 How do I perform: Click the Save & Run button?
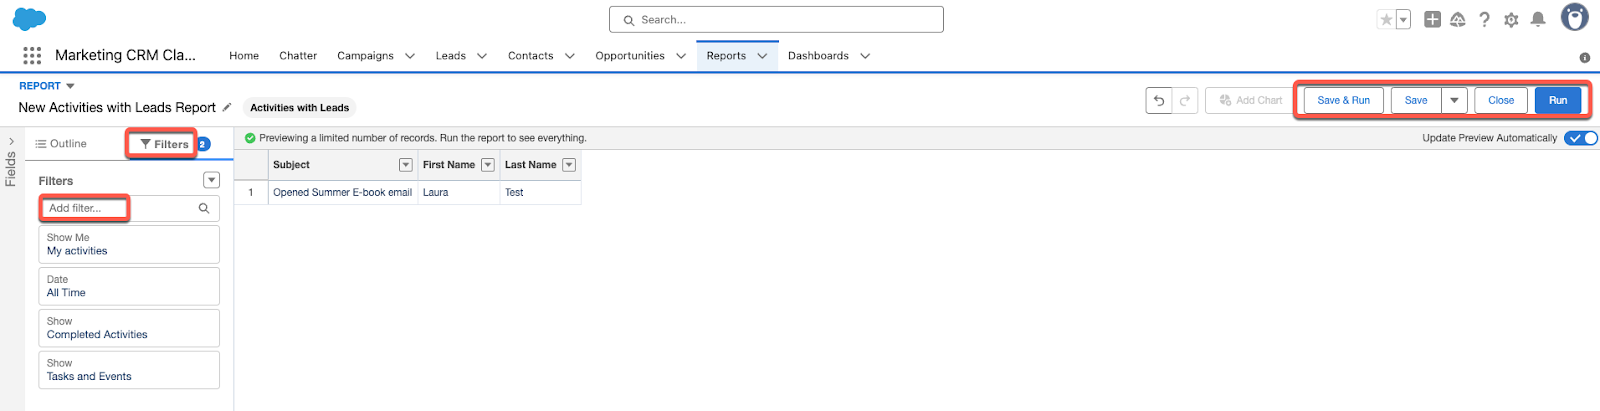point(1343,100)
